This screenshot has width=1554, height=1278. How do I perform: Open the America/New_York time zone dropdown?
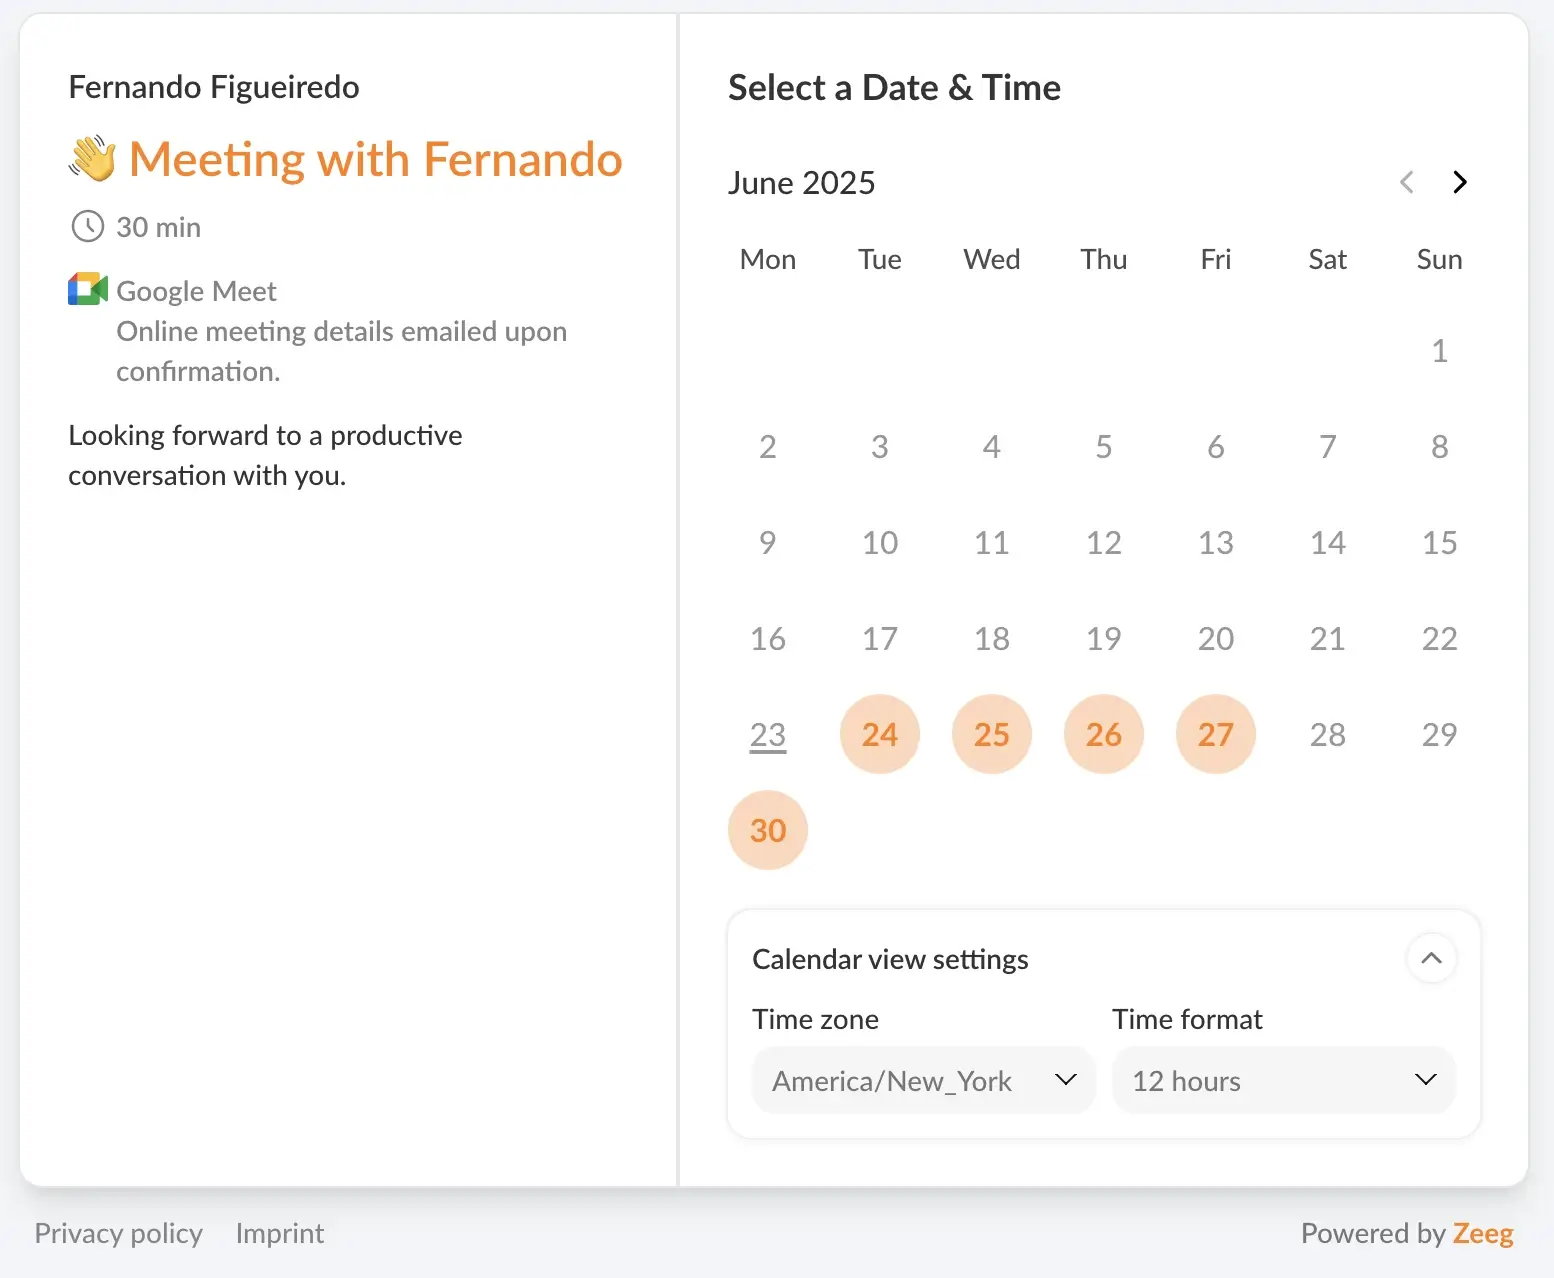click(x=924, y=1080)
